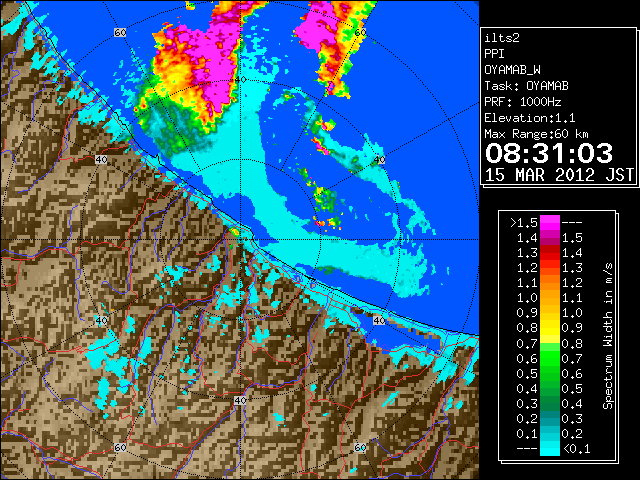Screen dimensions: 640x480
Task: Click the >1.5 label in the legend
Action: click(x=524, y=223)
